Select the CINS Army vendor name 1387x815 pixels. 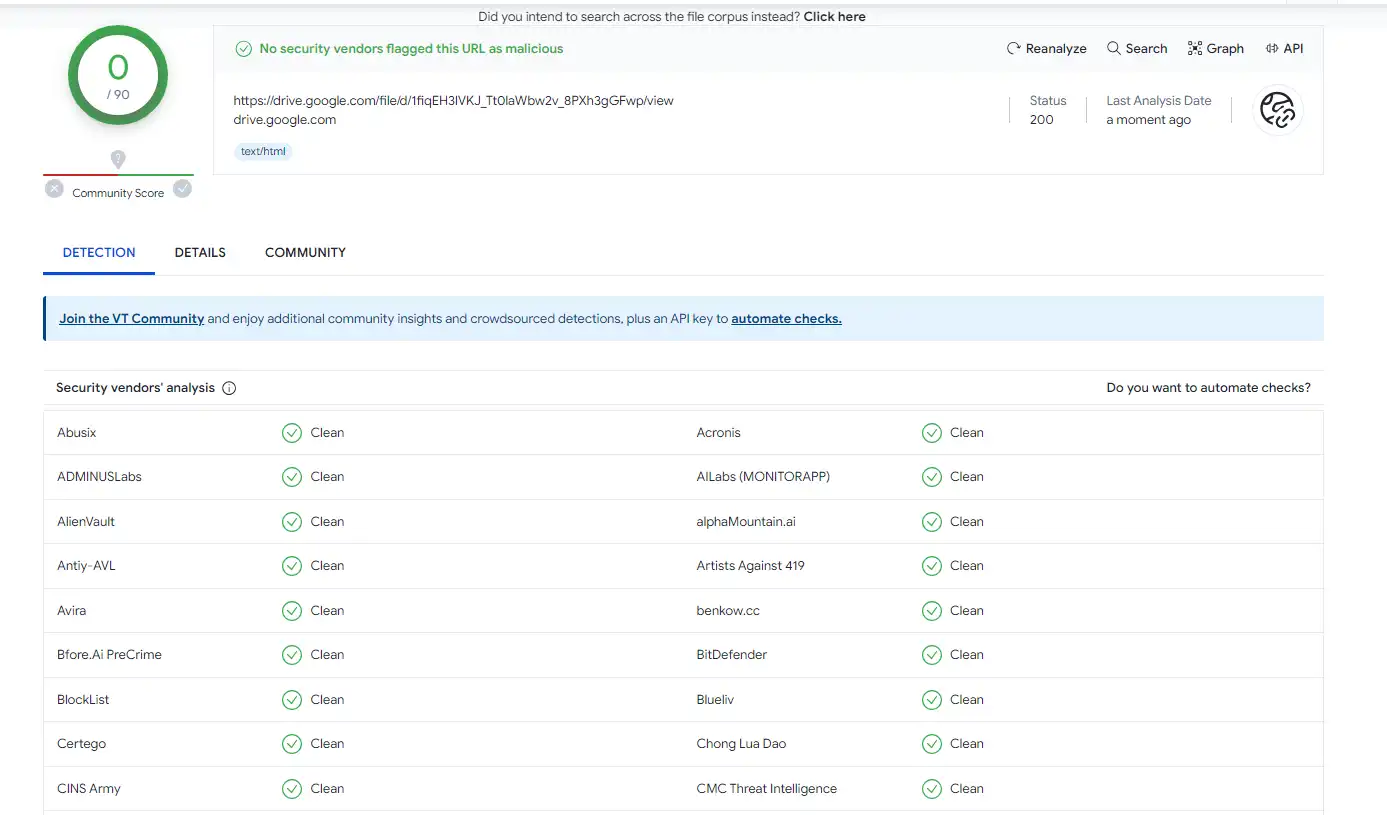click(89, 789)
